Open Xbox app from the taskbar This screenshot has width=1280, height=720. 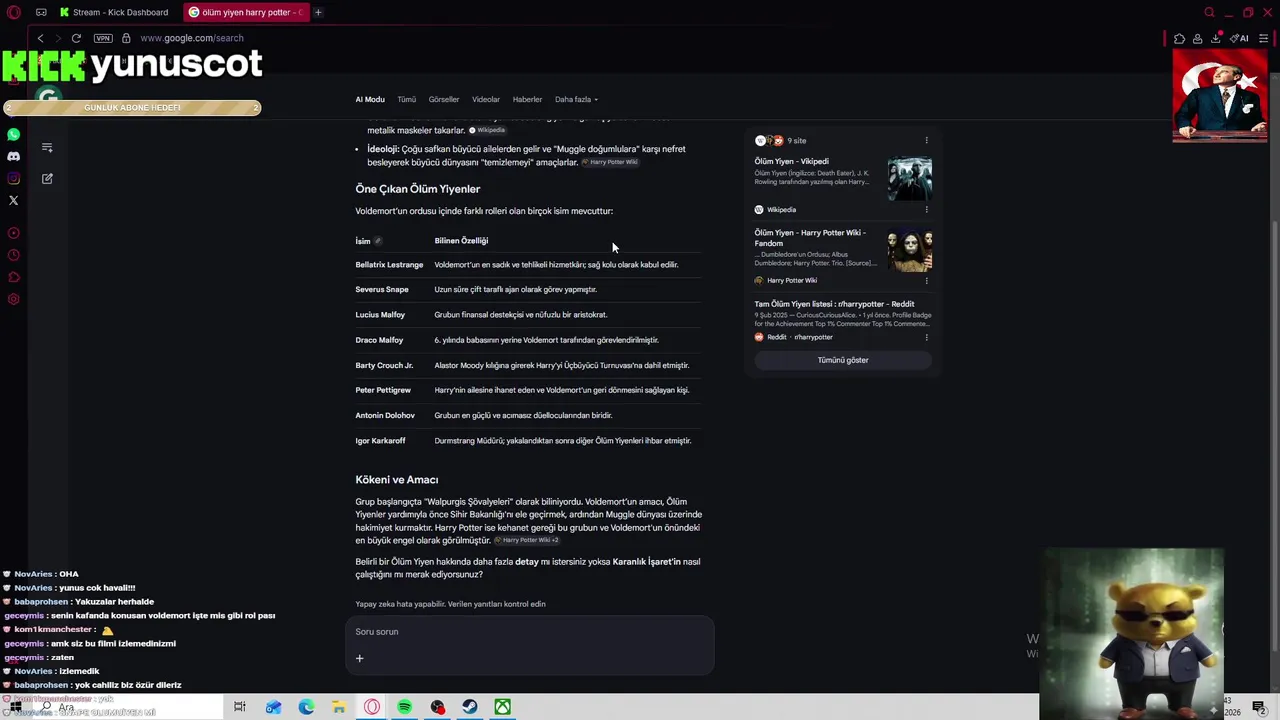tap(503, 707)
